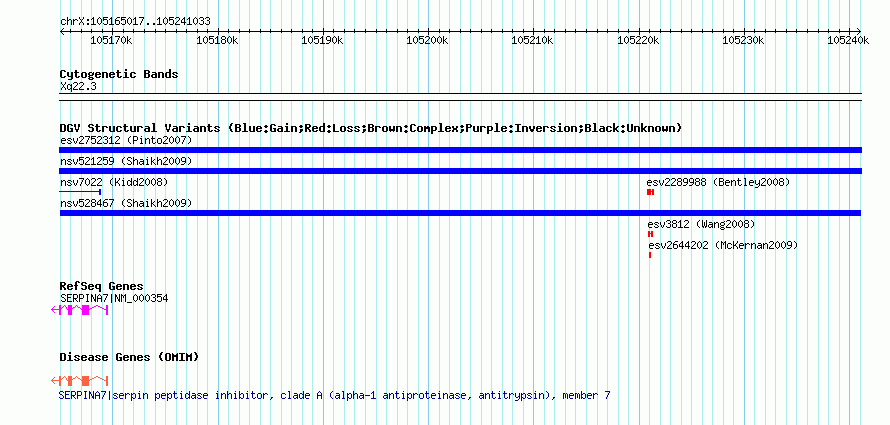Click the RefSeq Genes track title
This screenshot has height=425, width=890.
(x=102, y=286)
